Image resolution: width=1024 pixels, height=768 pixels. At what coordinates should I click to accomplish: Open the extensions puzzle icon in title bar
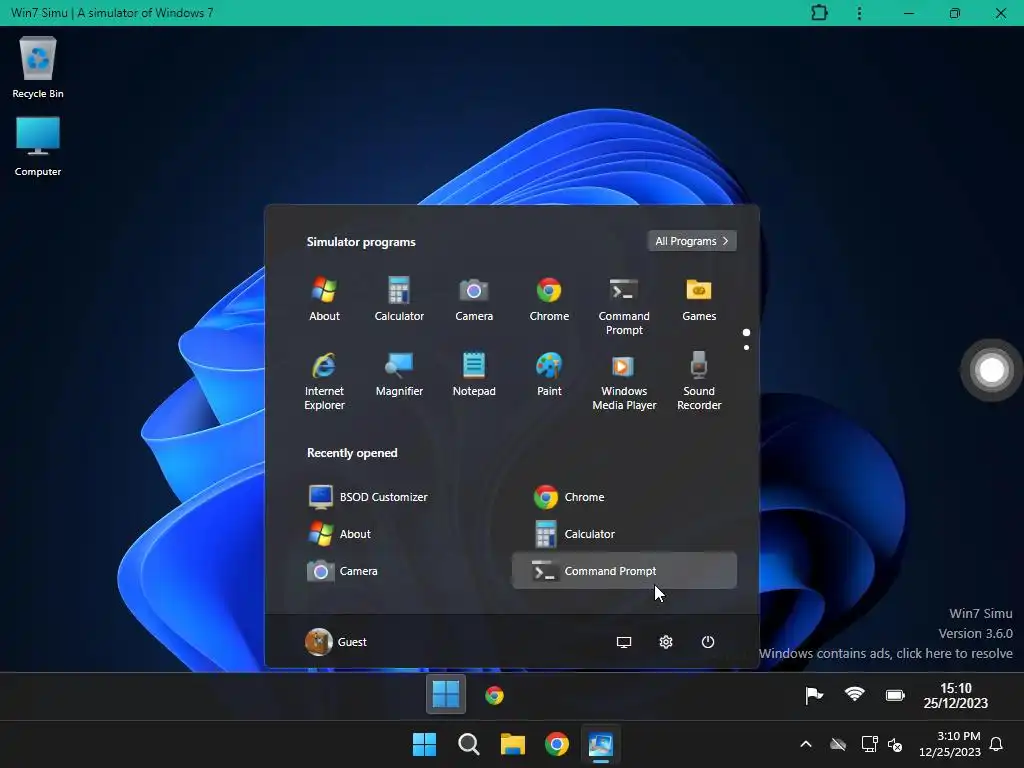pyautogui.click(x=819, y=13)
